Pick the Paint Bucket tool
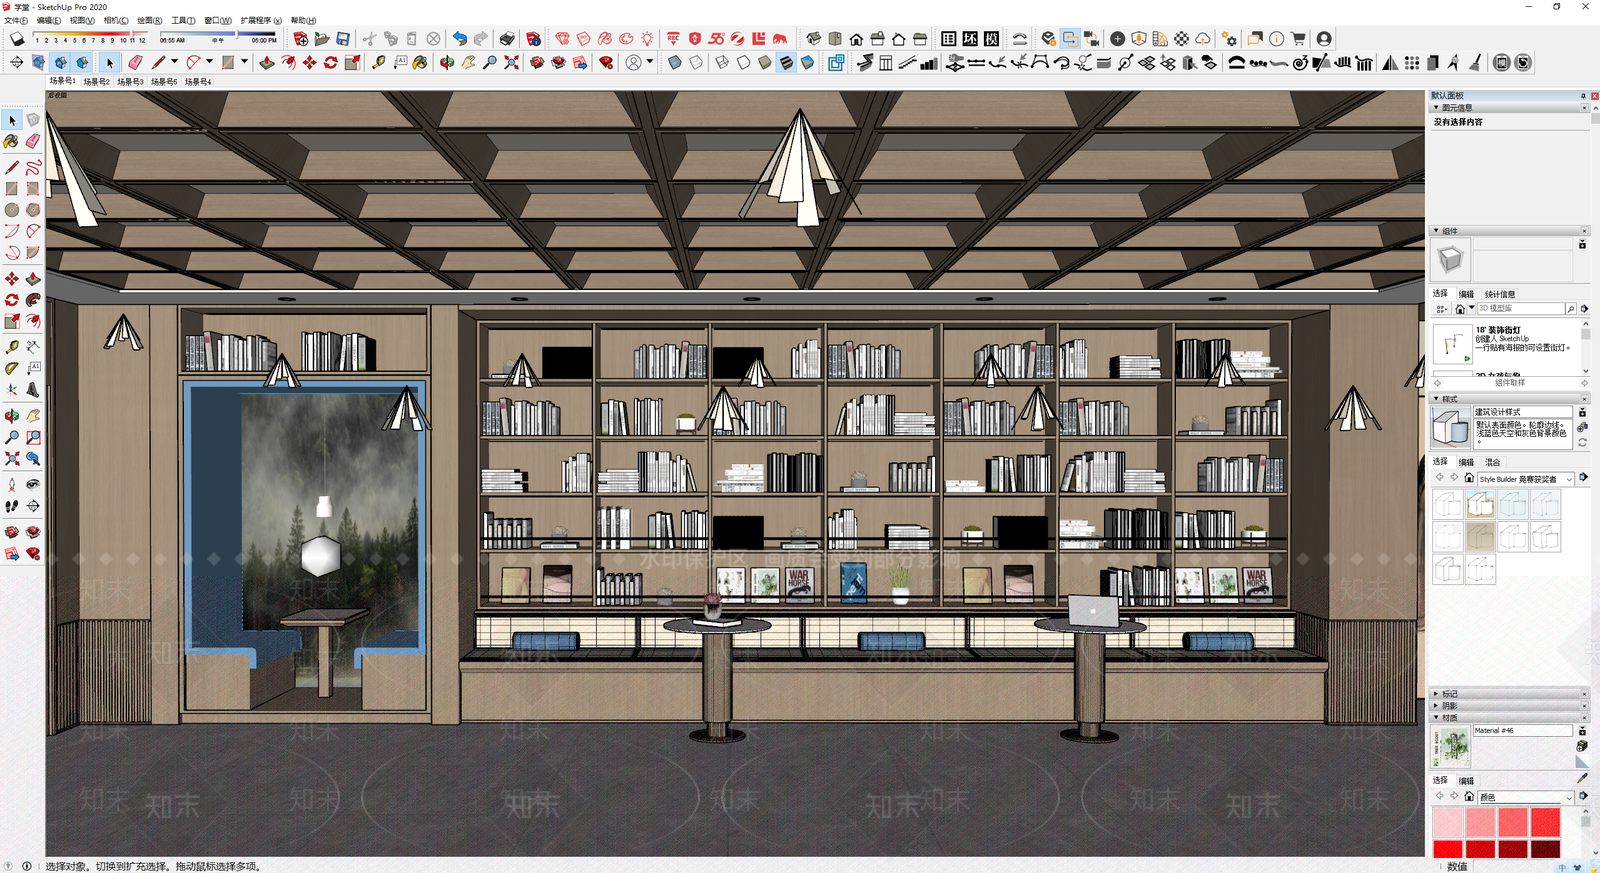Screen dimensions: 1600x873 click(12, 142)
